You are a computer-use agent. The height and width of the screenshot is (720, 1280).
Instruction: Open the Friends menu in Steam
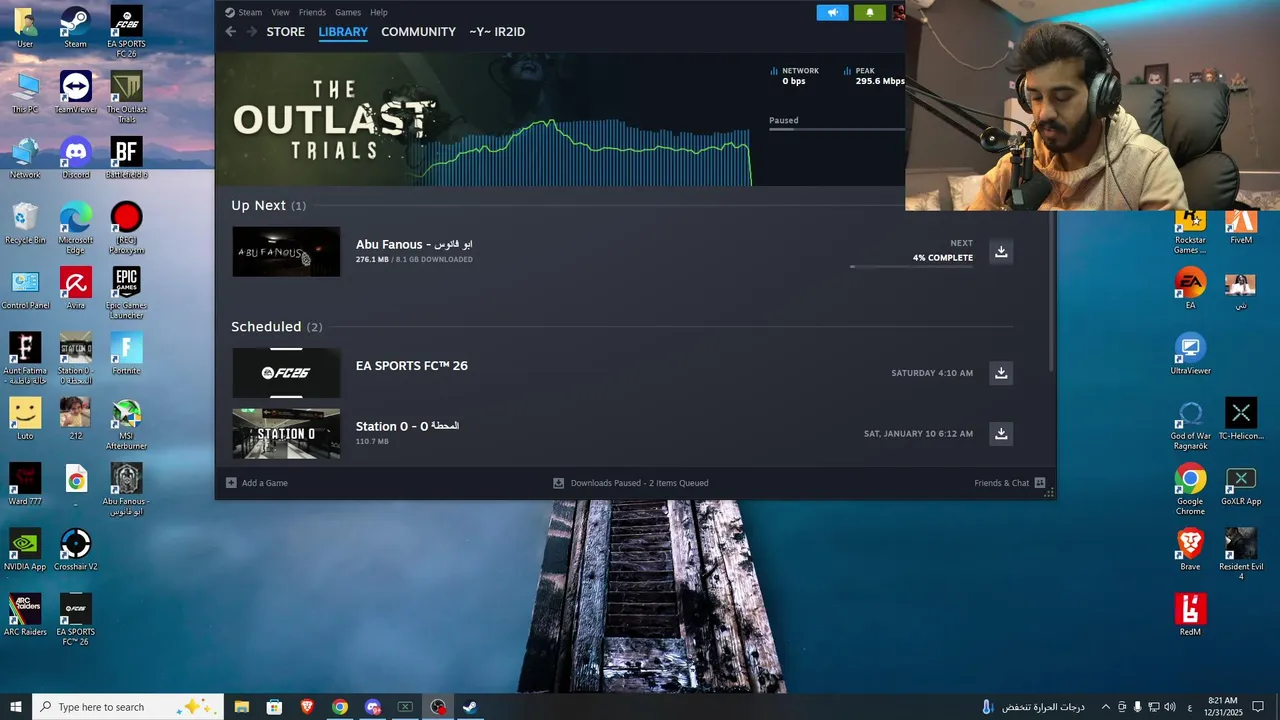(312, 12)
